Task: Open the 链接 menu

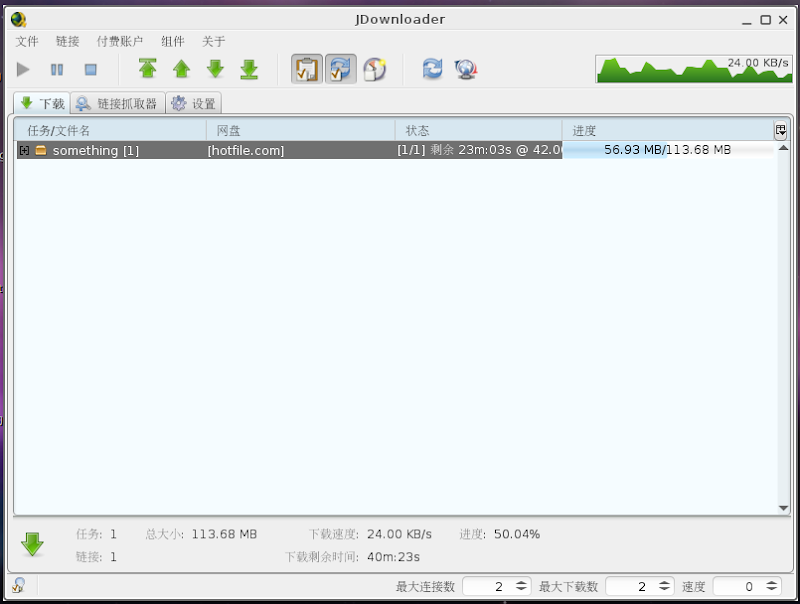Action: (67, 41)
